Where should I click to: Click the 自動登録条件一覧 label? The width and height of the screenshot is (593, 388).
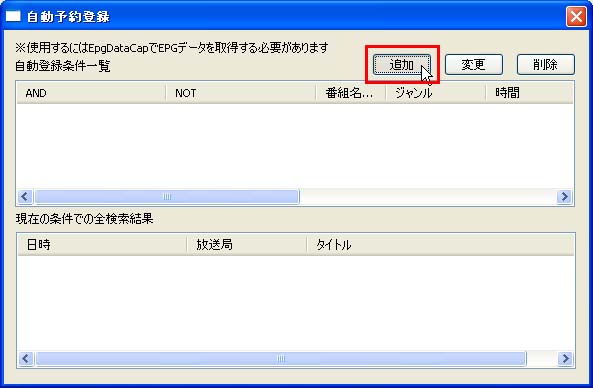tap(63, 66)
